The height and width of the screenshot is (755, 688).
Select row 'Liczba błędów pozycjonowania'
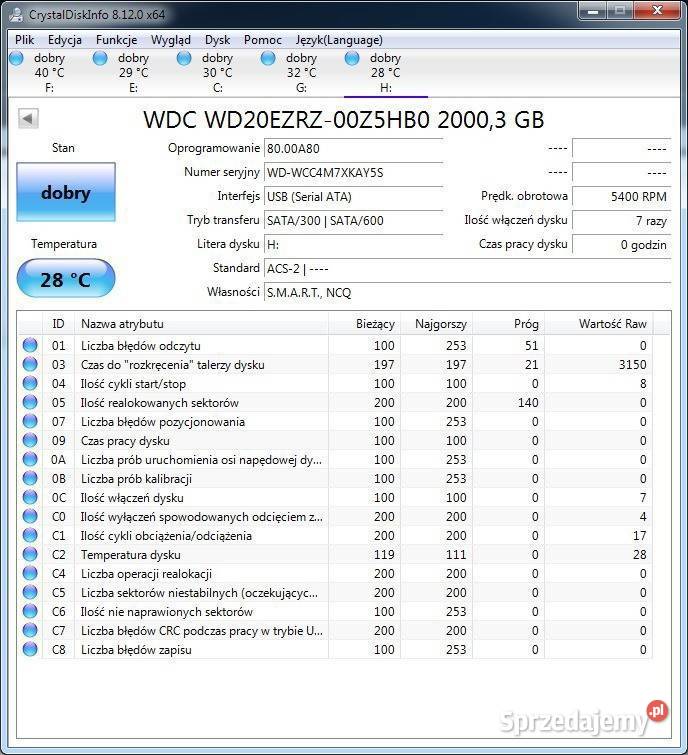[336, 421]
